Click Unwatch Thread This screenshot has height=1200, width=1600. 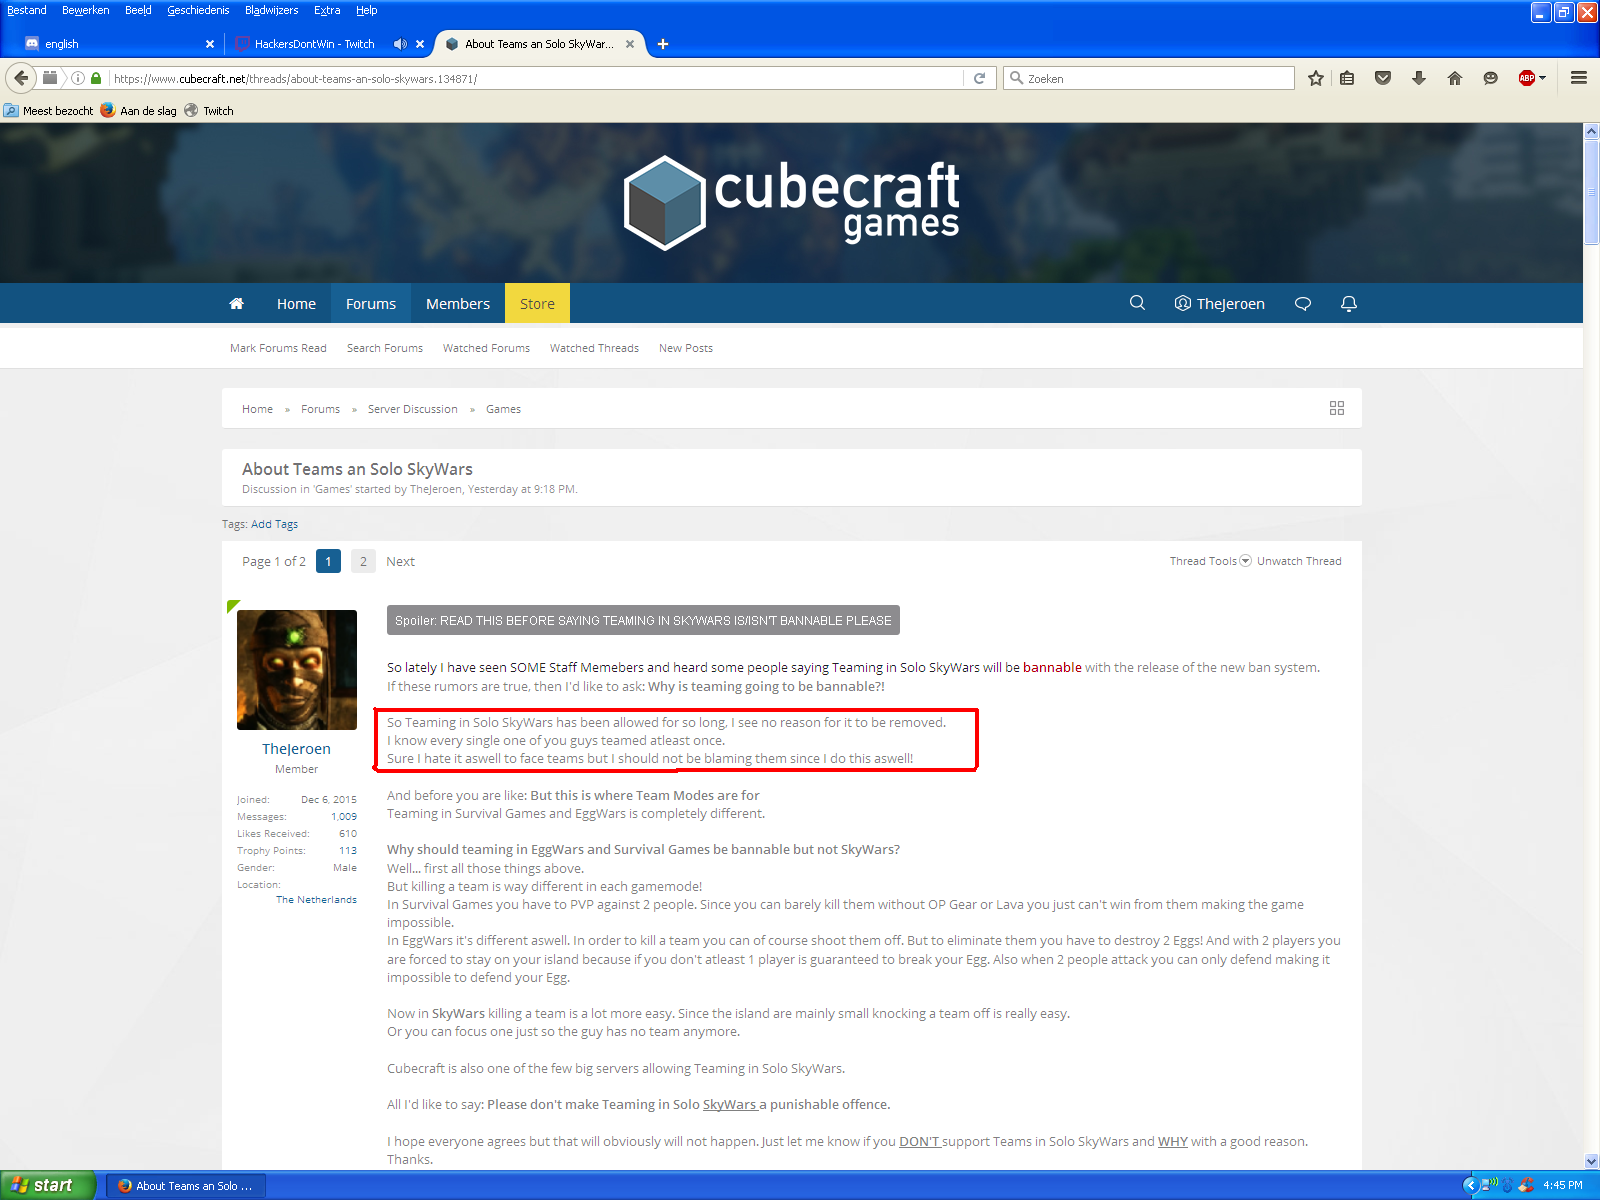(1299, 561)
